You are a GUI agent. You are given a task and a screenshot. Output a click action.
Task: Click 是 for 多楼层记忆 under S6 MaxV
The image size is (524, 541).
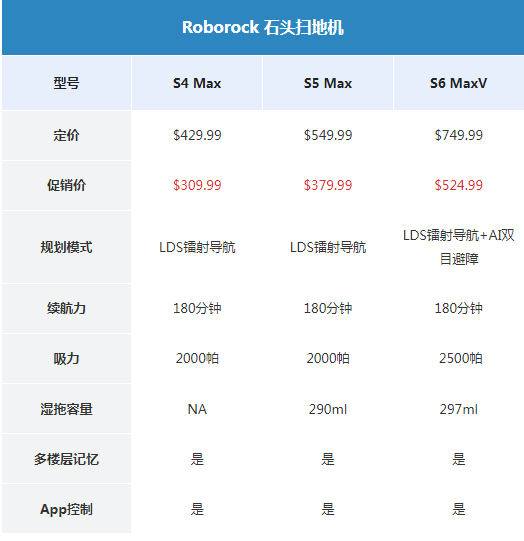tap(458, 459)
